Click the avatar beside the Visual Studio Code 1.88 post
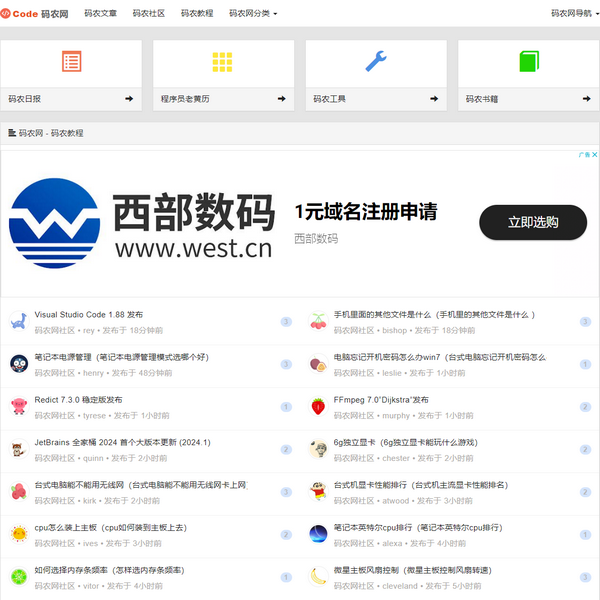This screenshot has width=600, height=600. tap(18, 321)
